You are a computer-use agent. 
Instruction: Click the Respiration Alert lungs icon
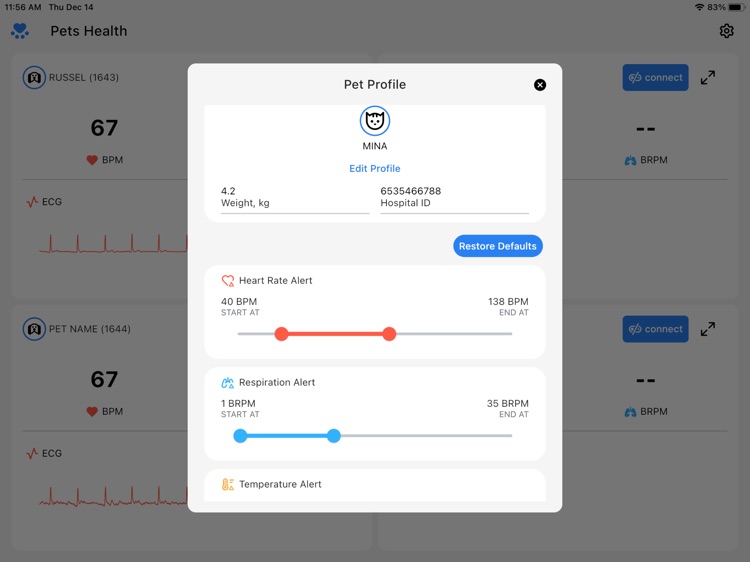pos(228,383)
